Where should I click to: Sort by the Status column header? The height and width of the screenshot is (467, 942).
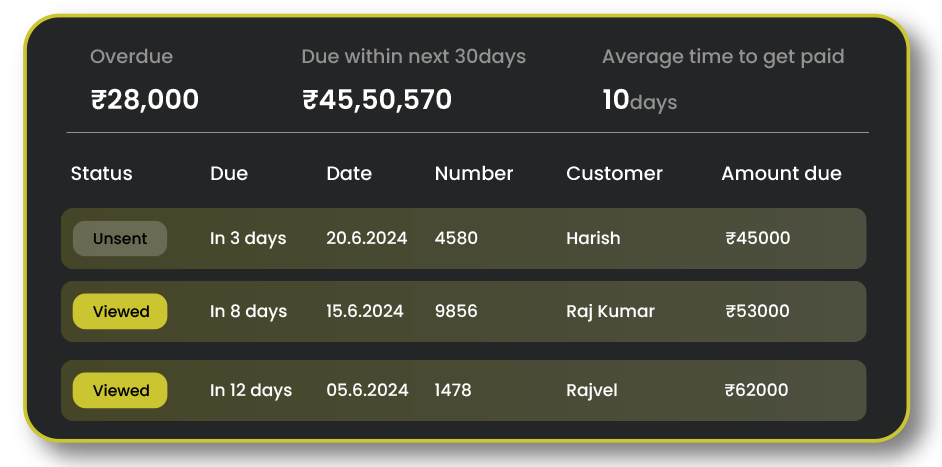pyautogui.click(x=101, y=174)
